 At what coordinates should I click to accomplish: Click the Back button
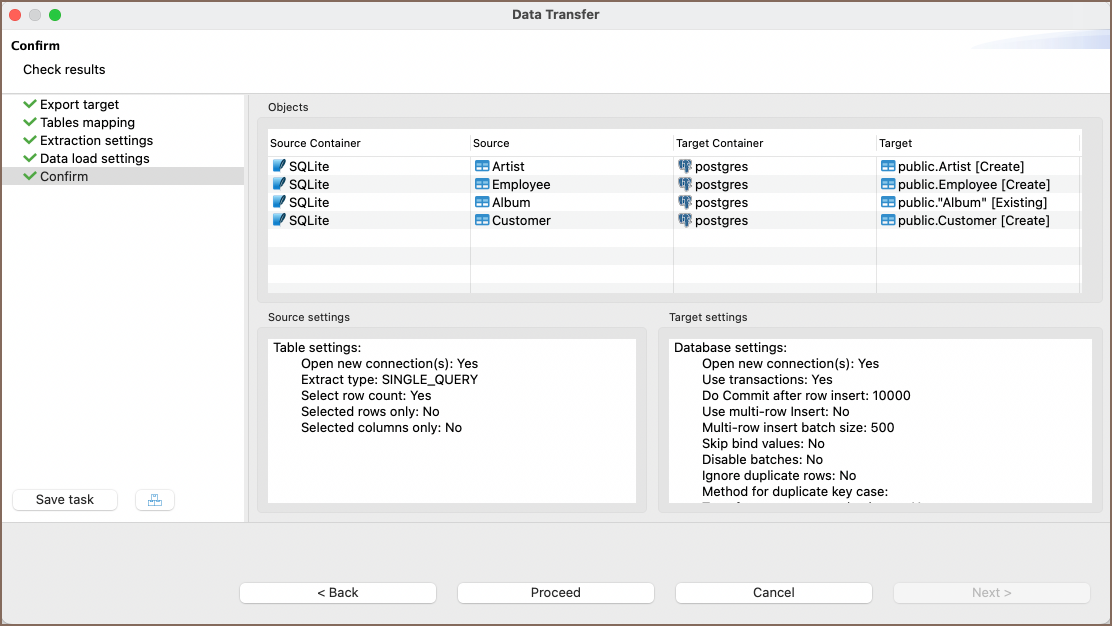(338, 592)
